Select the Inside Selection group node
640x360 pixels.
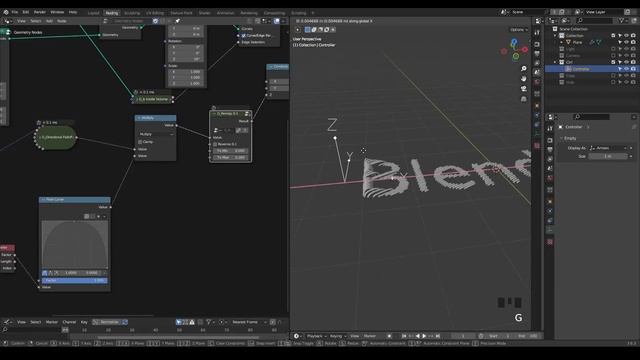click(x=153, y=99)
